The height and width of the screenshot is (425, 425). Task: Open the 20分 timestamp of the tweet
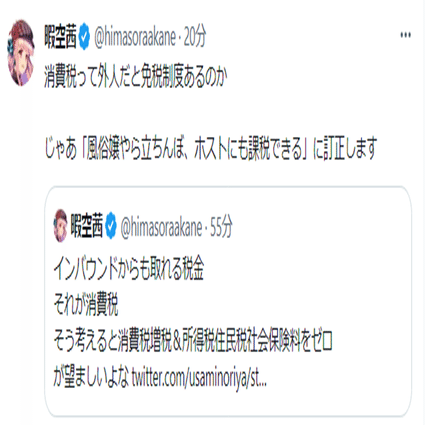(x=195, y=37)
